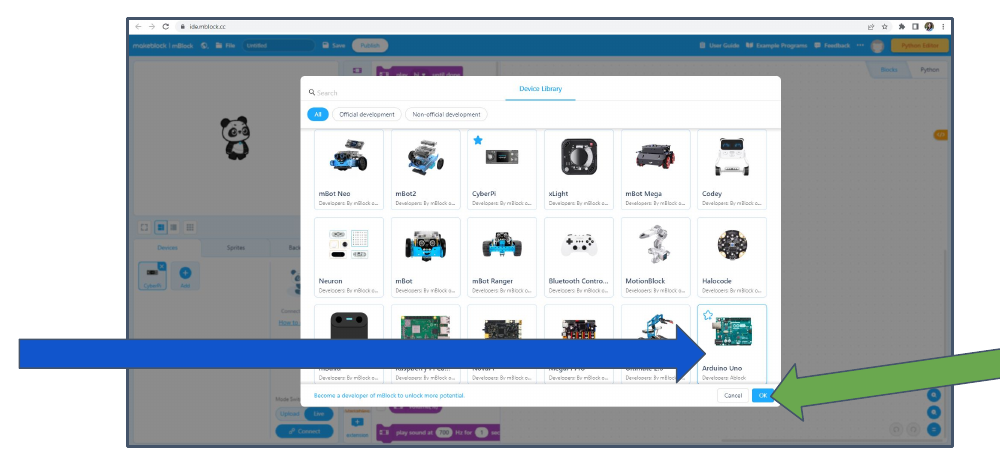Select the mBot Neo device card
This screenshot has height=460, width=1000.
coord(349,170)
